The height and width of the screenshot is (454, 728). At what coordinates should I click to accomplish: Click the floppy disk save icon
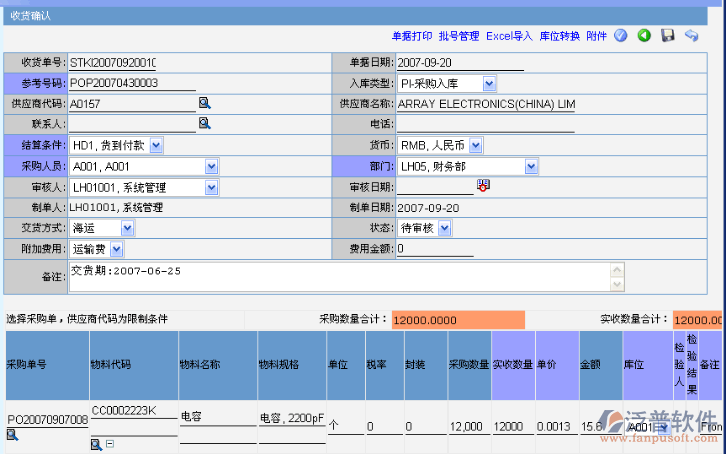(x=668, y=36)
